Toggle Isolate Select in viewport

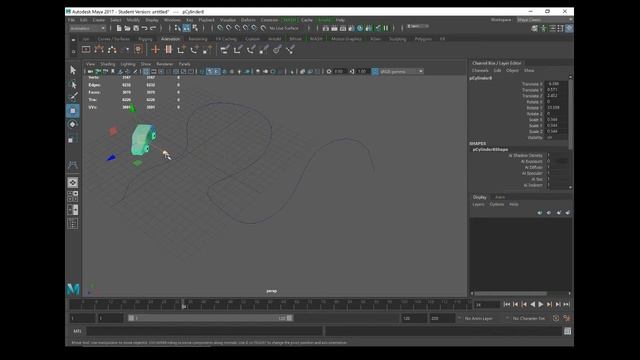pyautogui.click(x=292, y=71)
